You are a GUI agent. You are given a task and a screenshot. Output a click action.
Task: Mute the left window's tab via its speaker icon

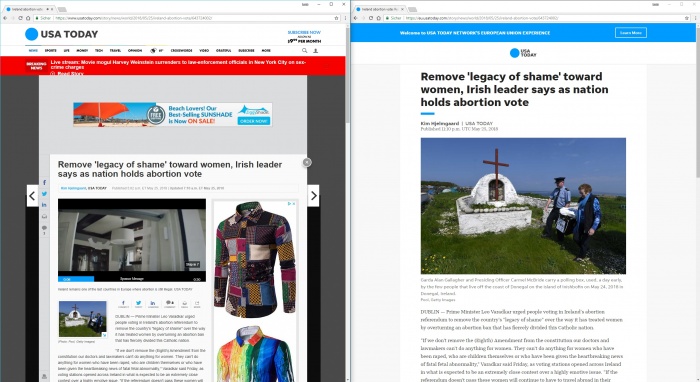click(47, 9)
